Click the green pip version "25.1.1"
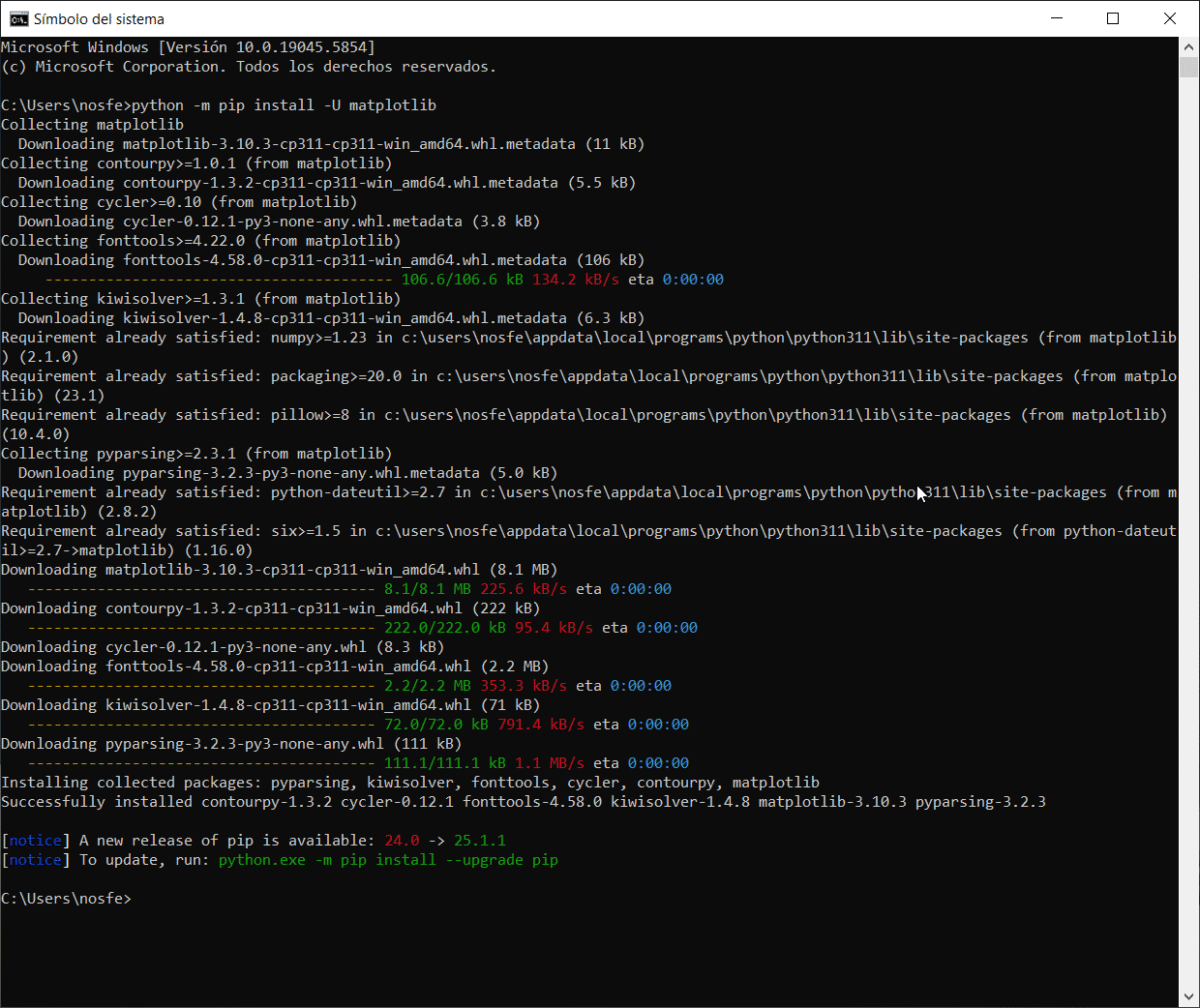 click(485, 841)
